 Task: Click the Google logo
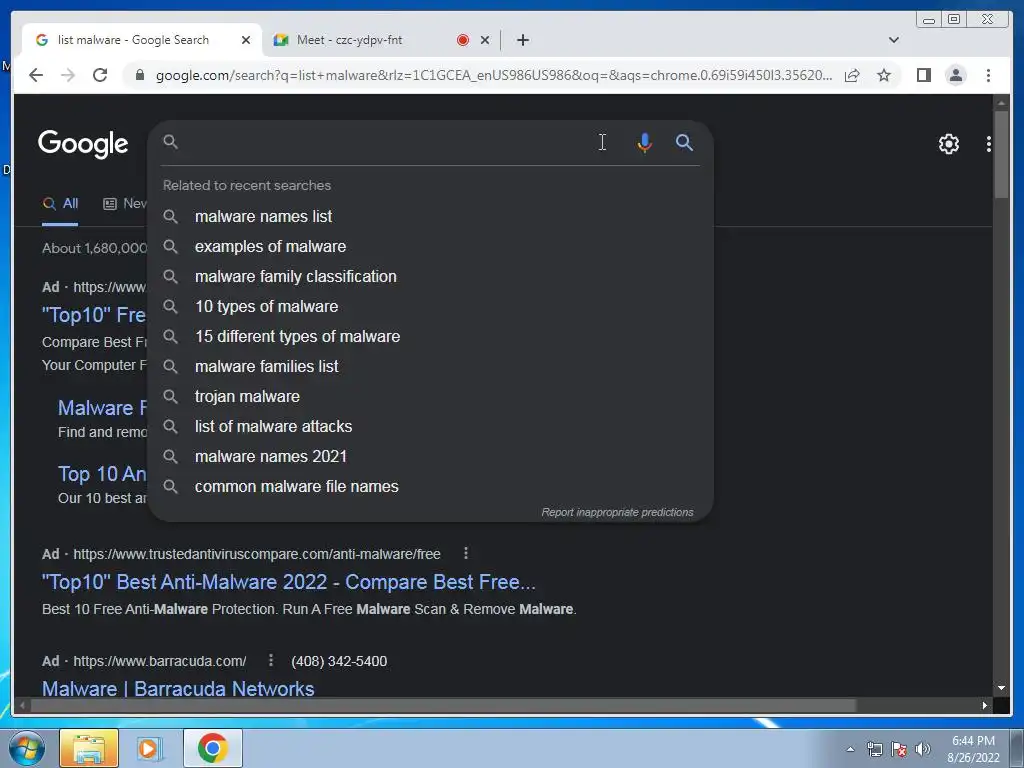click(83, 144)
